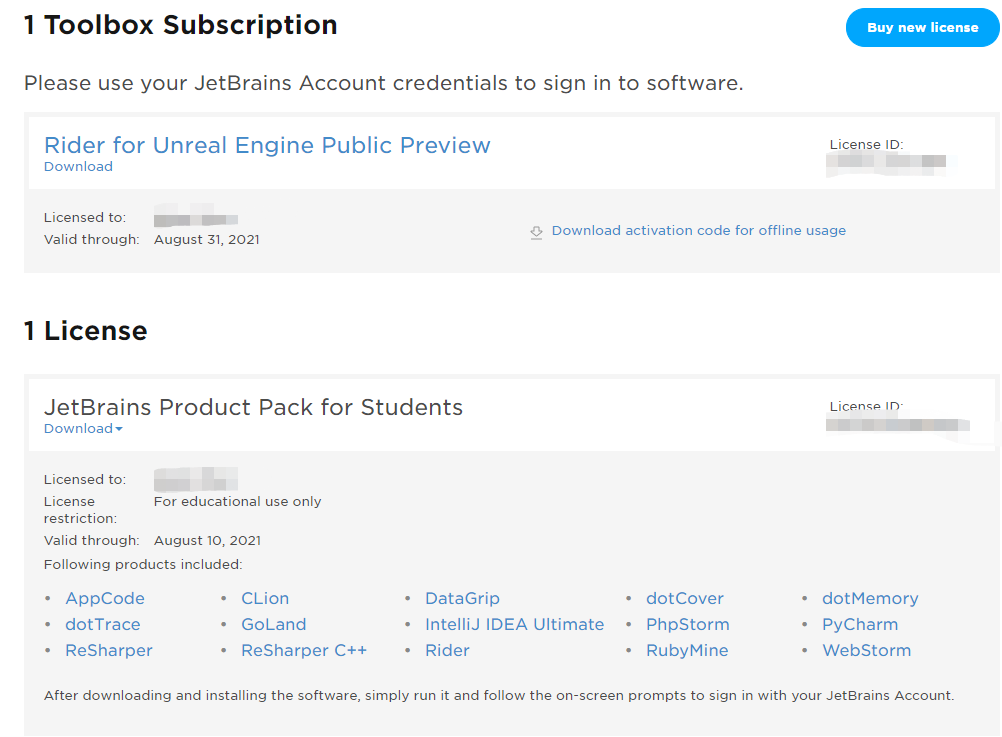
Task: Click the offline activation download icon
Action: pos(537,232)
